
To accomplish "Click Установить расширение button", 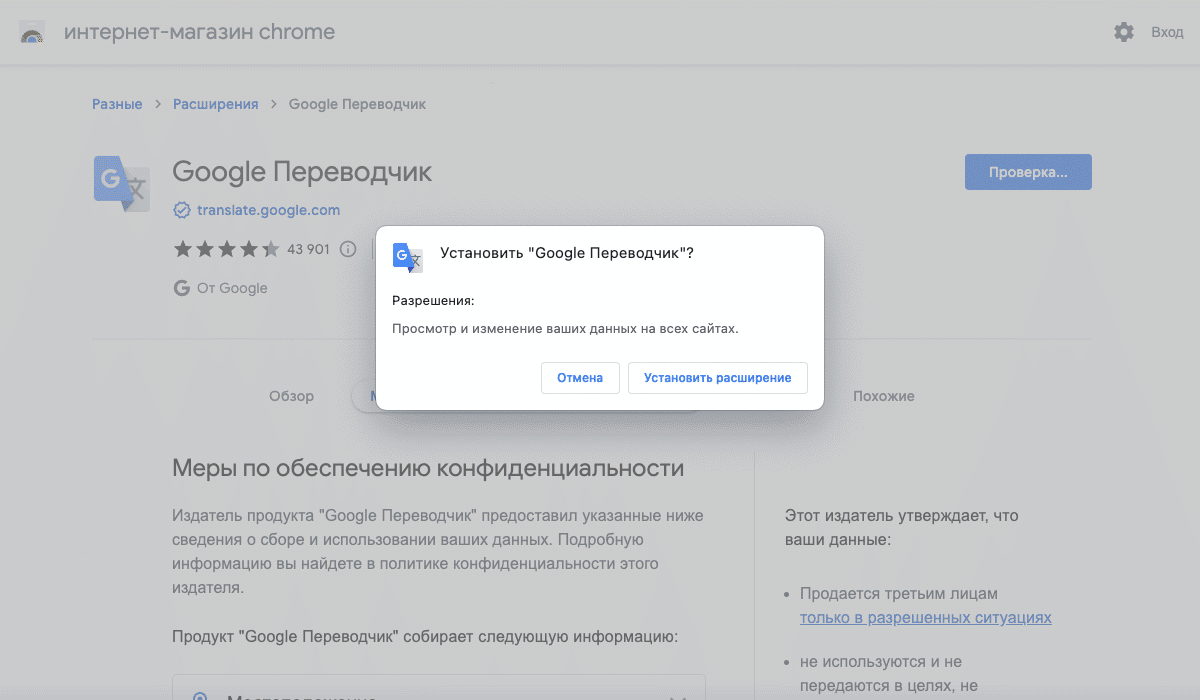I will (x=718, y=378).
